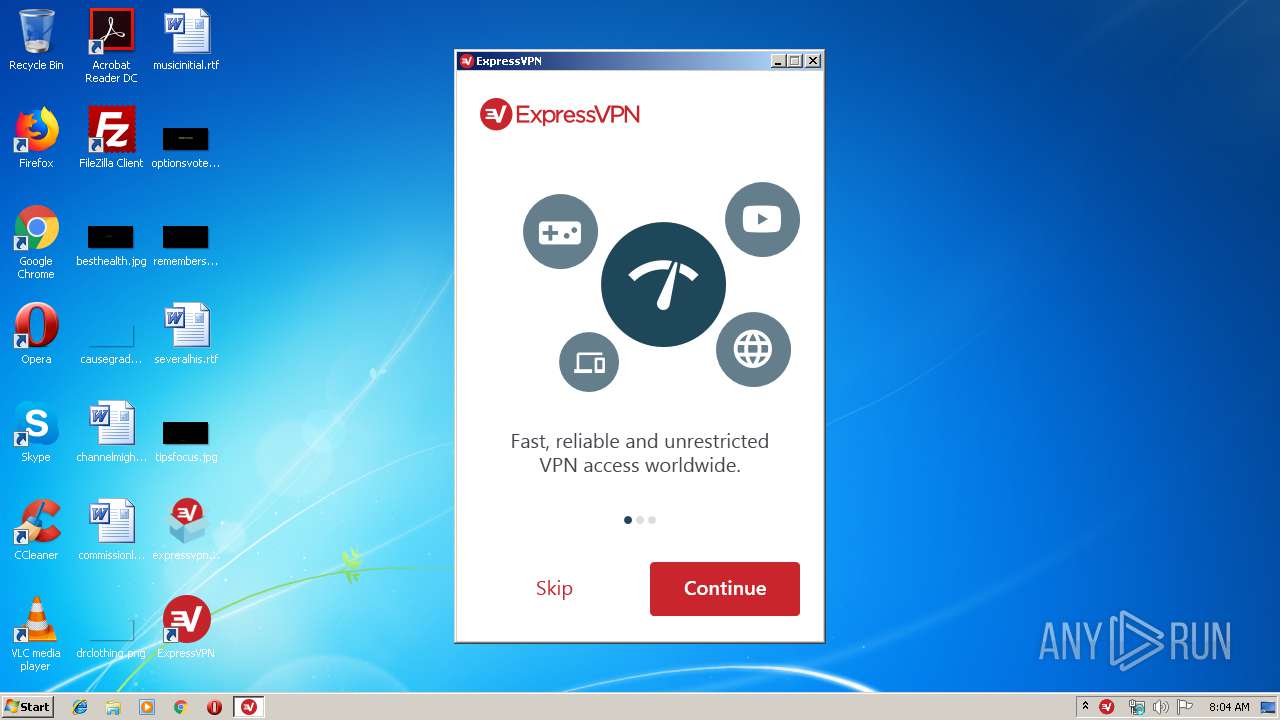The width and height of the screenshot is (1280, 720).
Task: Go to the third page indicator dot
Action: click(x=652, y=520)
